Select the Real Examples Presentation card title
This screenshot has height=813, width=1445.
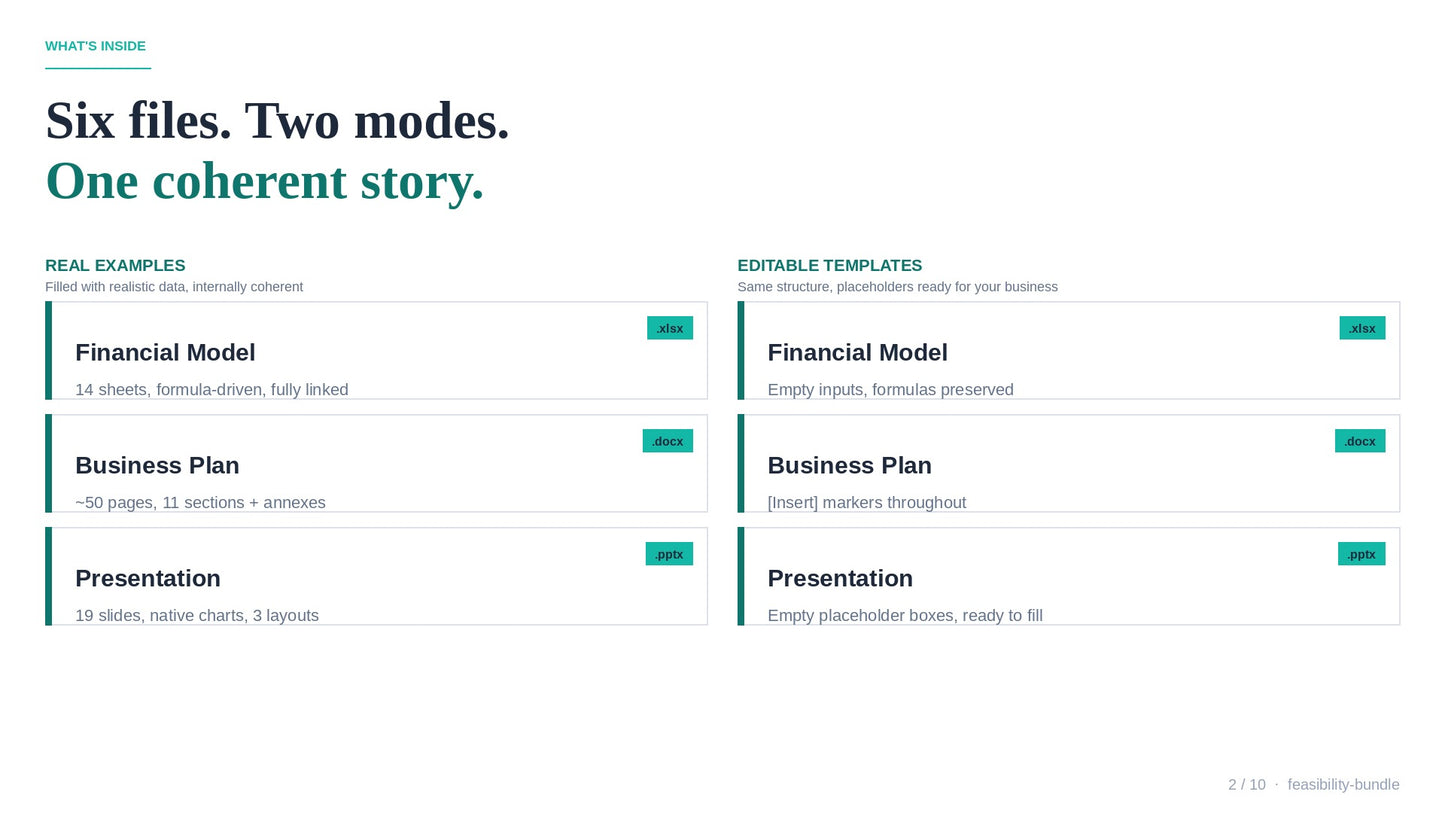point(148,578)
